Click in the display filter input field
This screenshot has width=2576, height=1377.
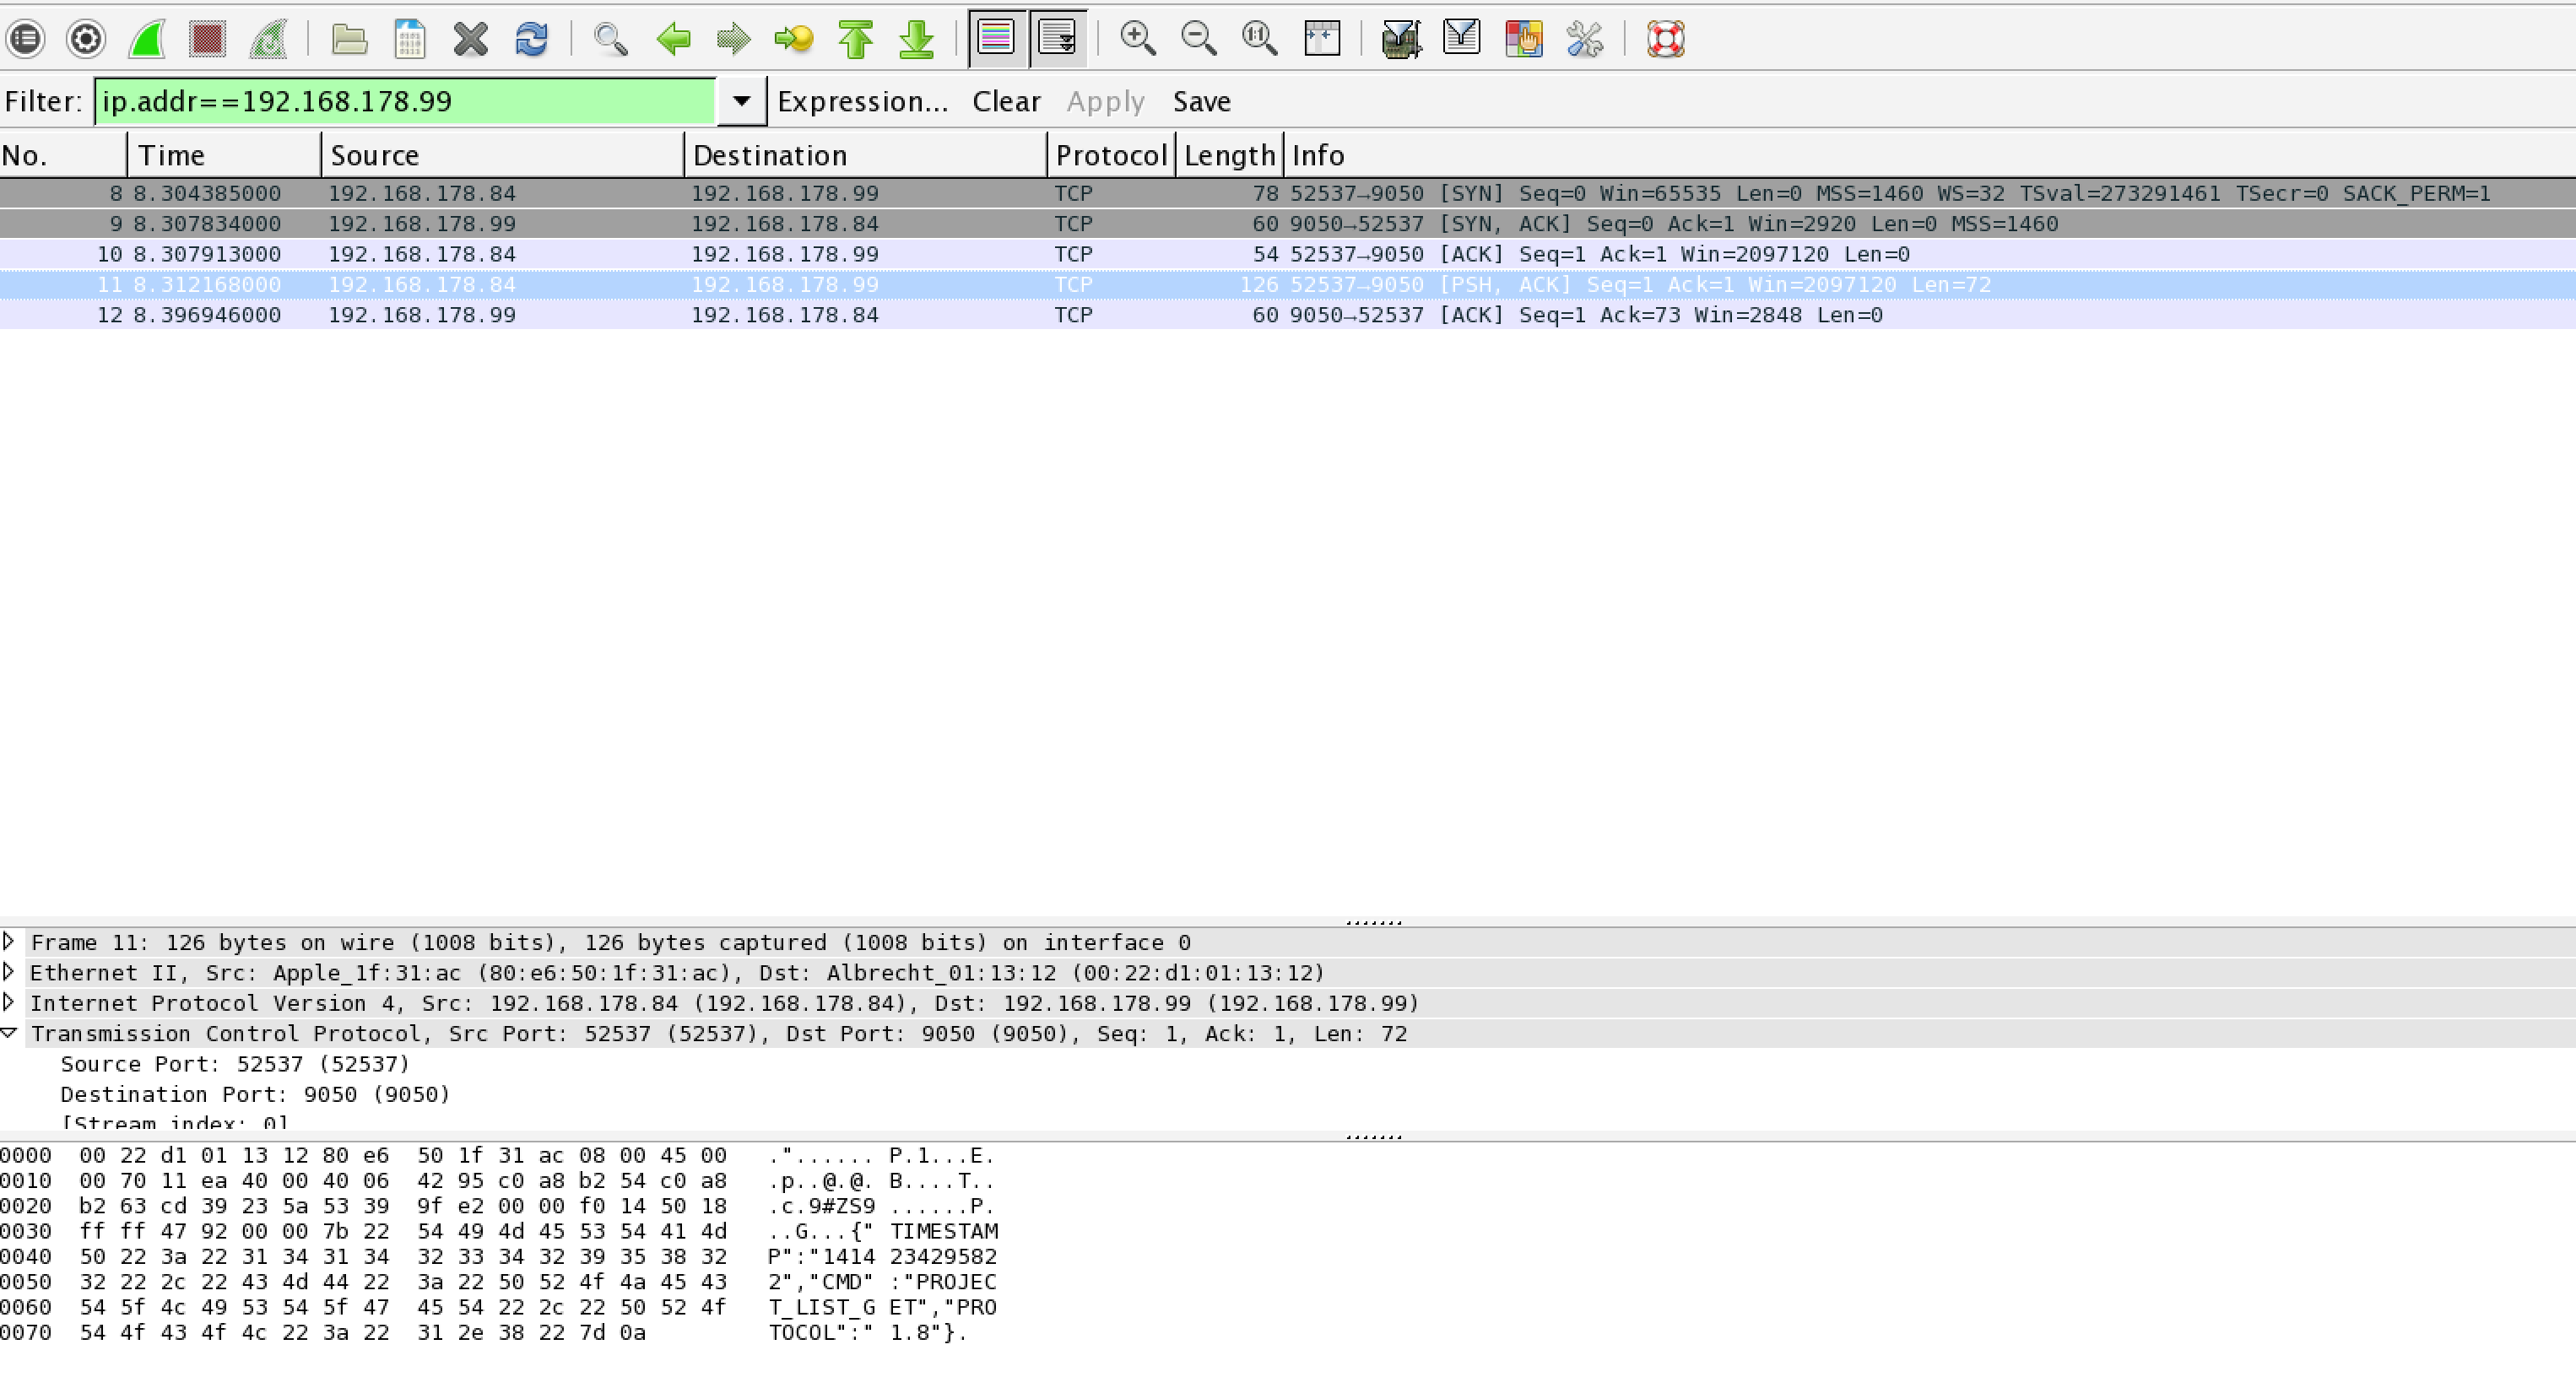[x=405, y=101]
